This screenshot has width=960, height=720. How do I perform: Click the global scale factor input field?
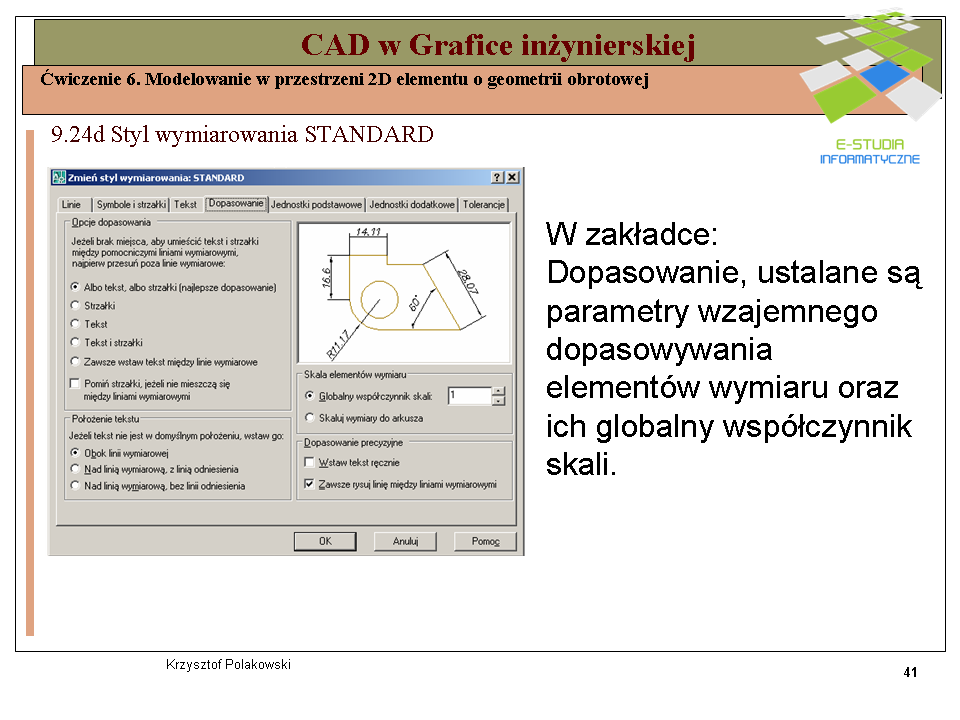click(x=468, y=396)
